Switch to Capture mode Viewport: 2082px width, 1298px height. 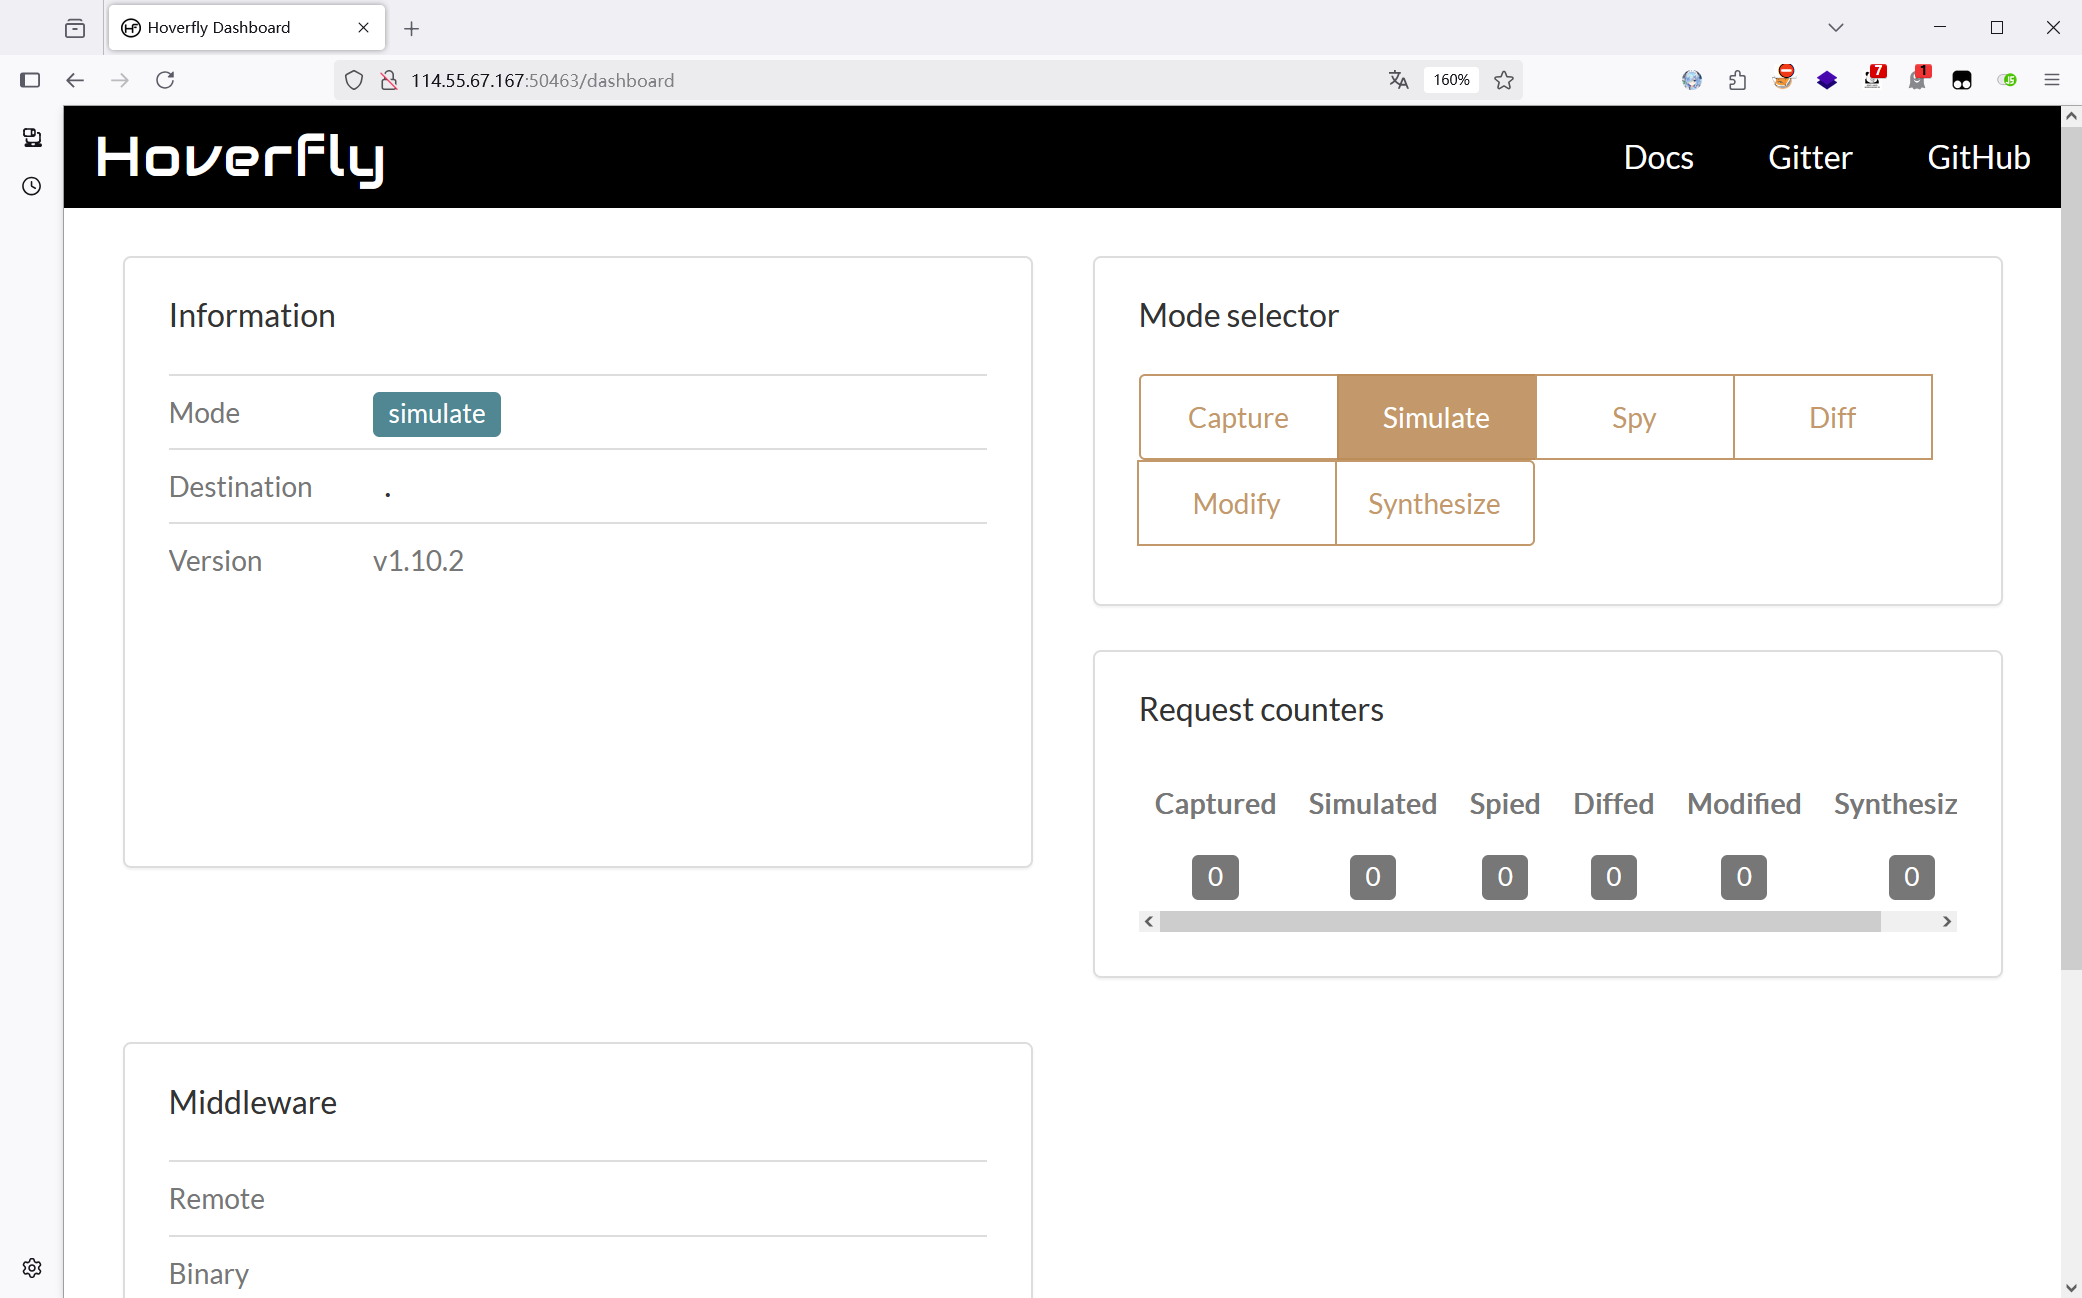click(1238, 417)
